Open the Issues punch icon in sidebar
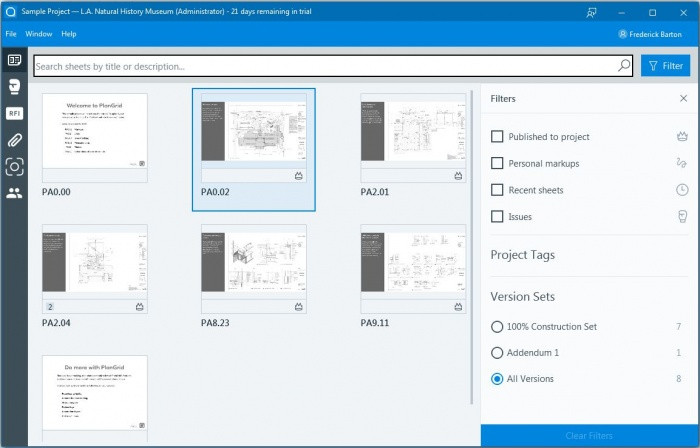Viewport: 700px width, 448px height. [x=14, y=87]
